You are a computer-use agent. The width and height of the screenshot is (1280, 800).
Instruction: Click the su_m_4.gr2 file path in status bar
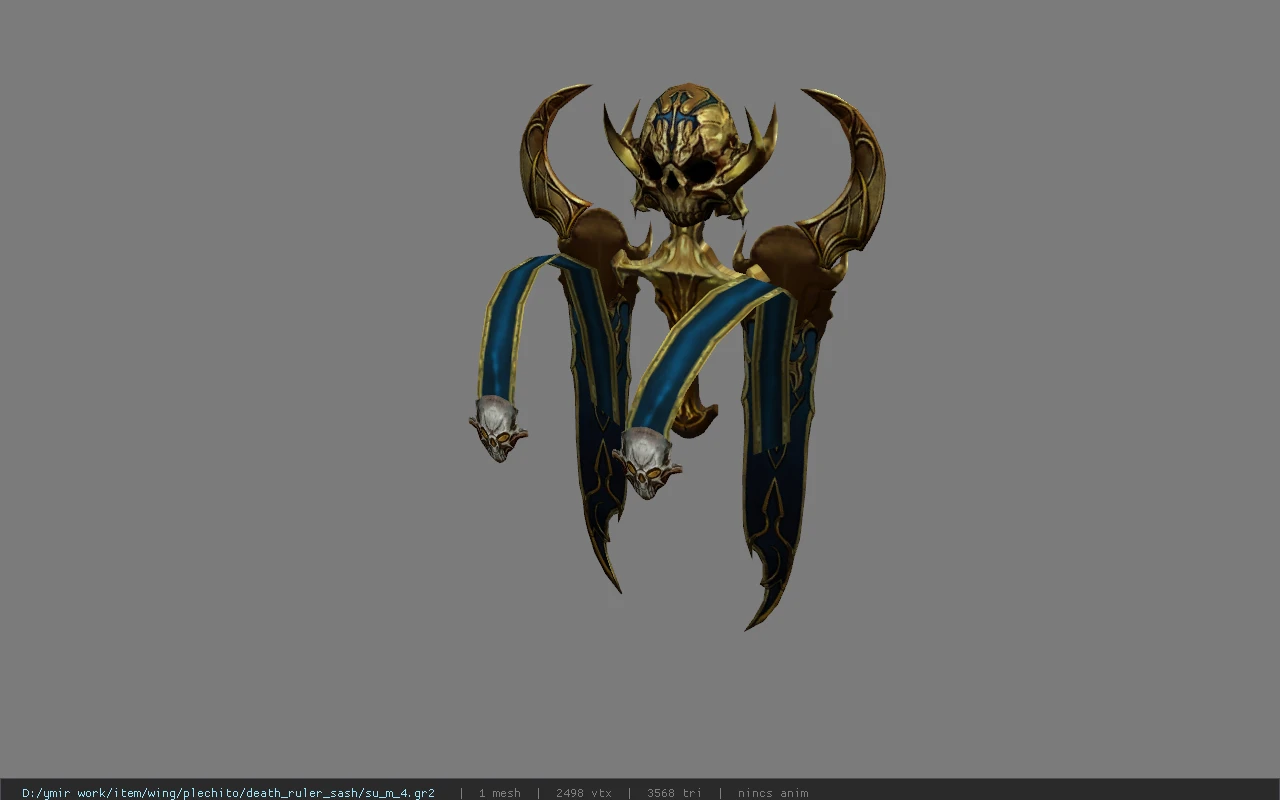pyautogui.click(x=228, y=793)
